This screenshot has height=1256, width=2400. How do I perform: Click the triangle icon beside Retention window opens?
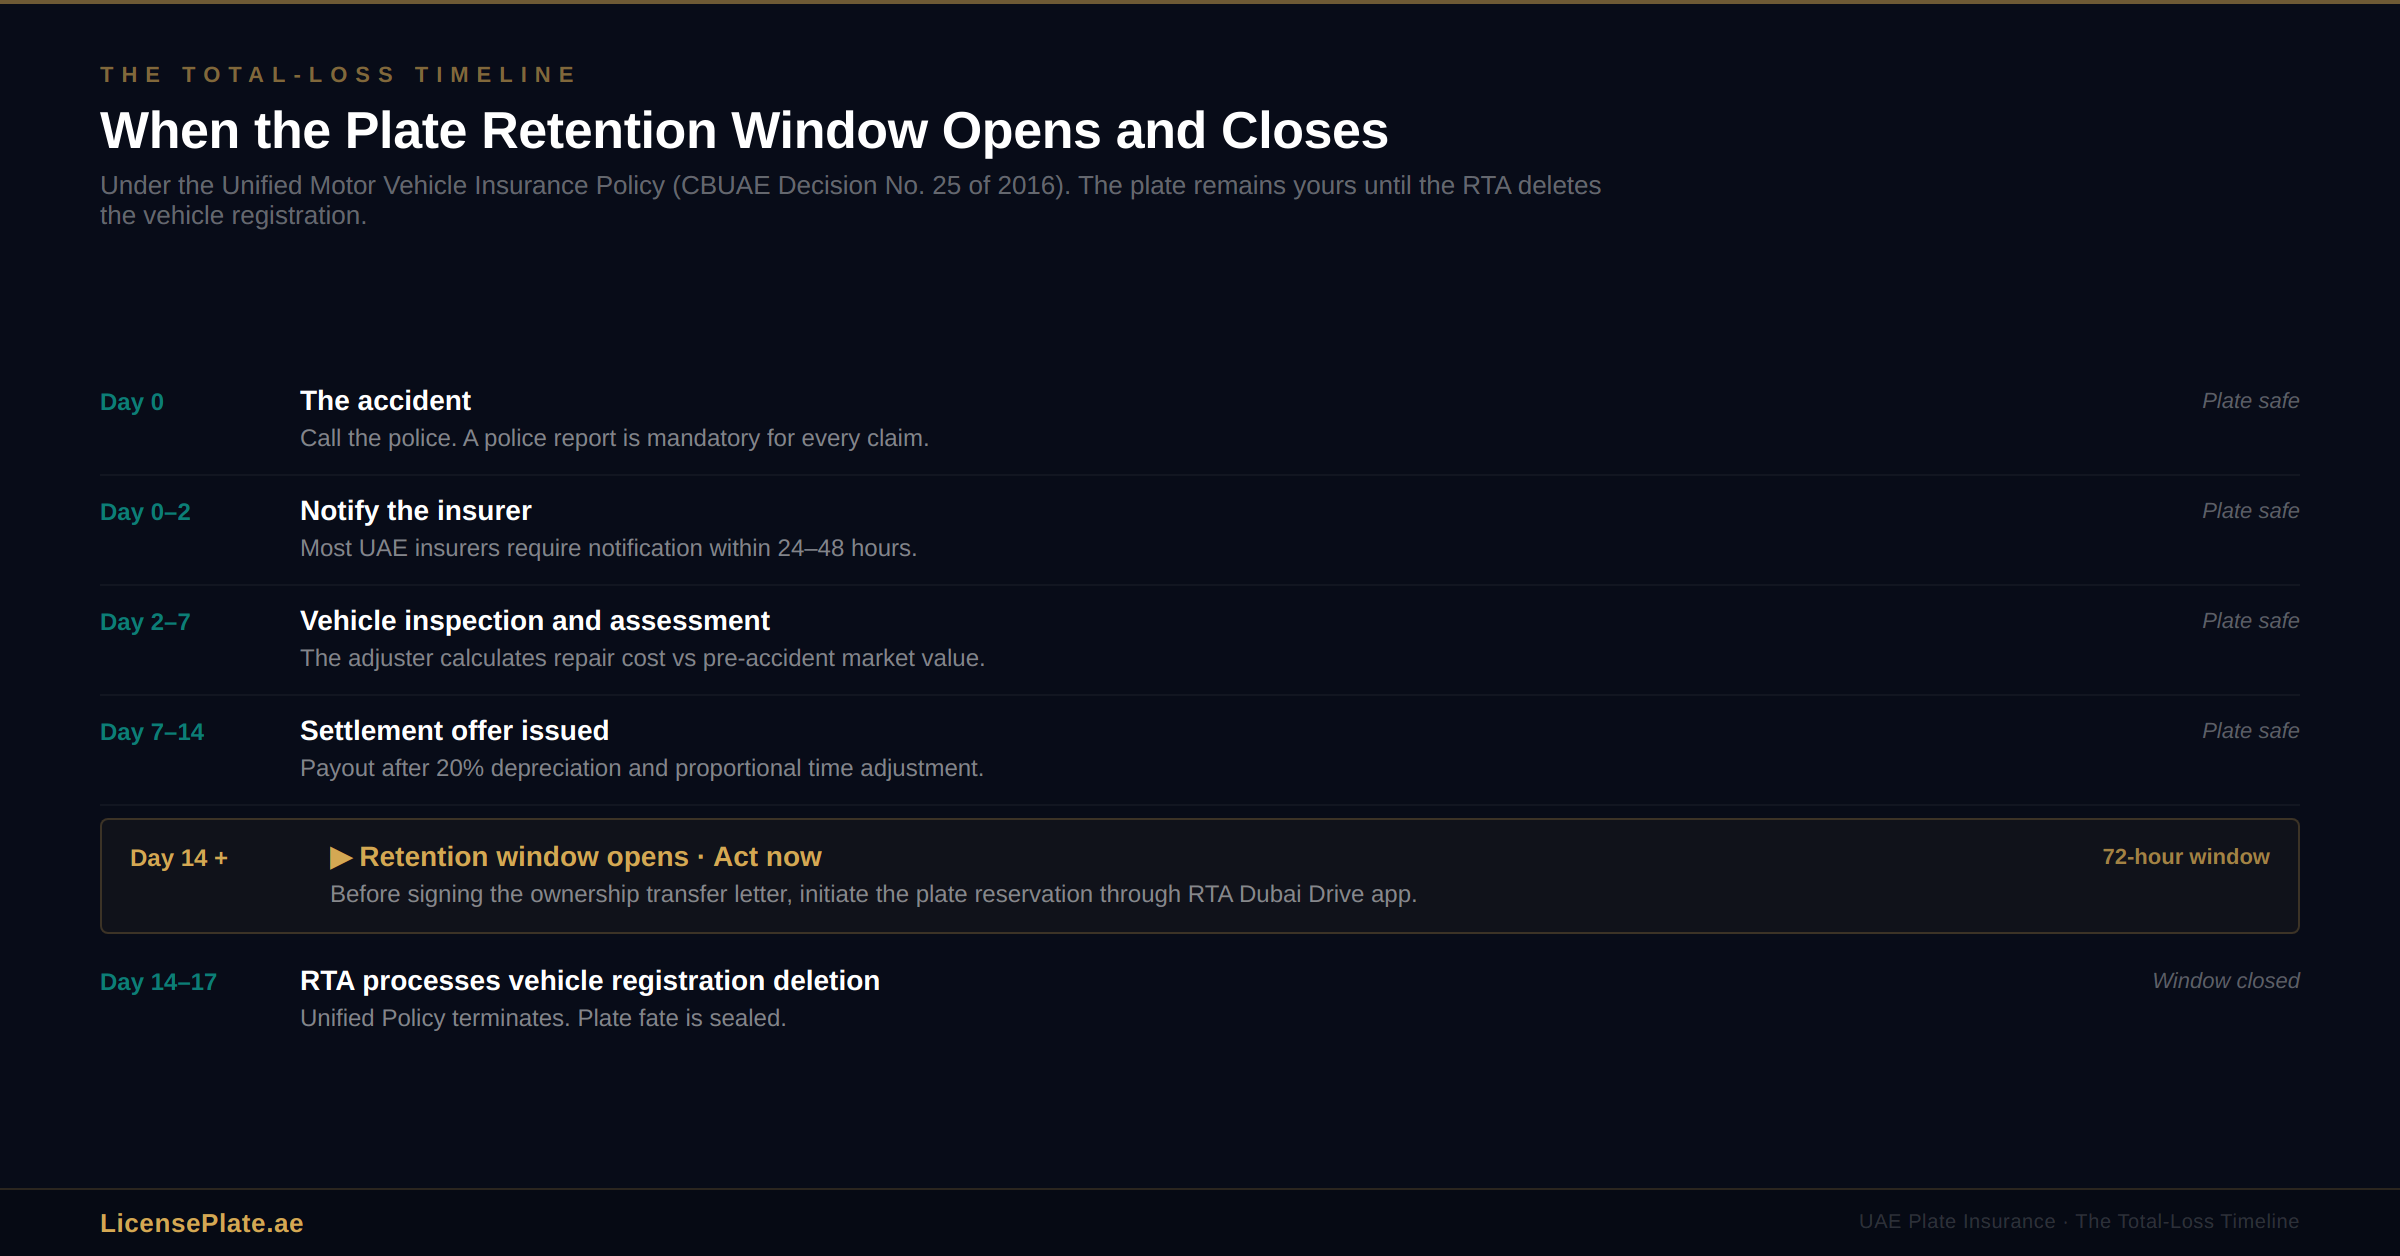click(x=340, y=858)
